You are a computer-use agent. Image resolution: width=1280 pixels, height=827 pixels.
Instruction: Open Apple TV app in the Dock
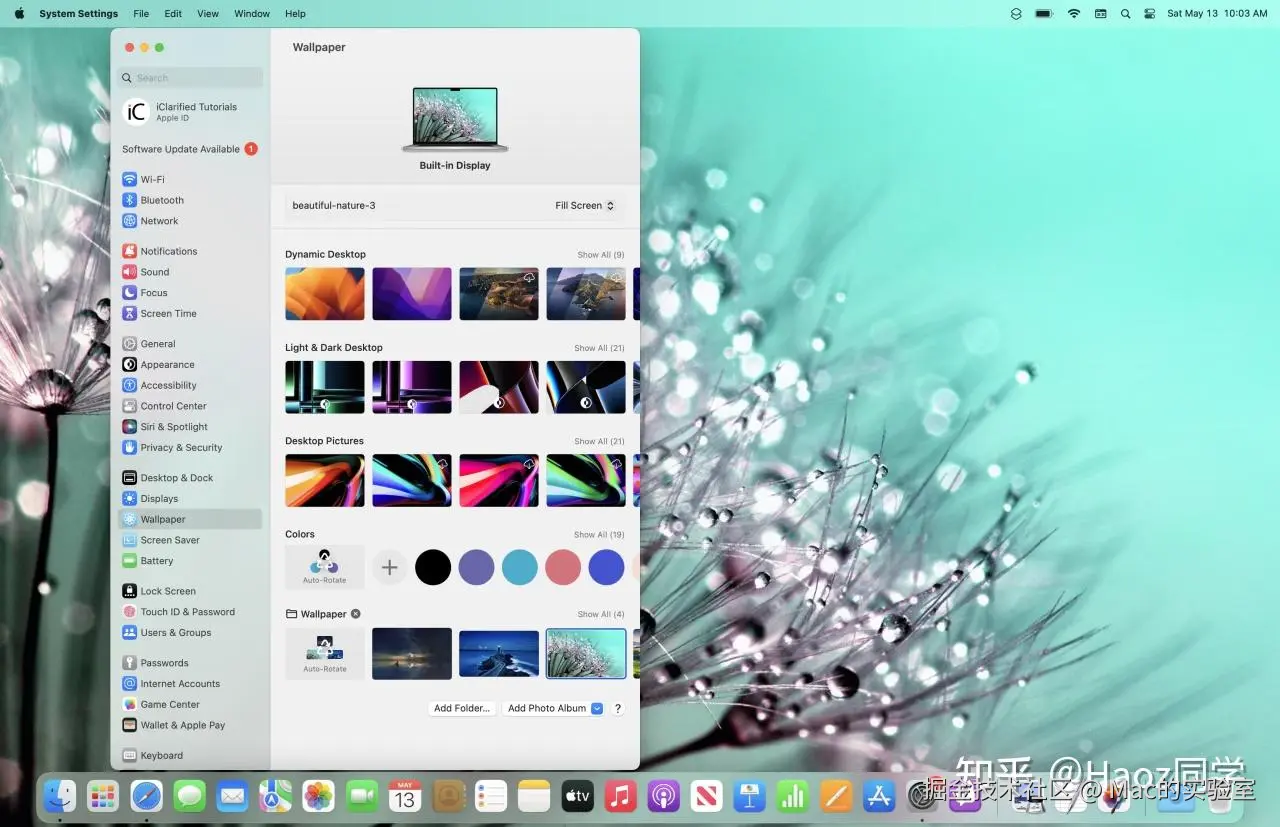[x=577, y=797]
